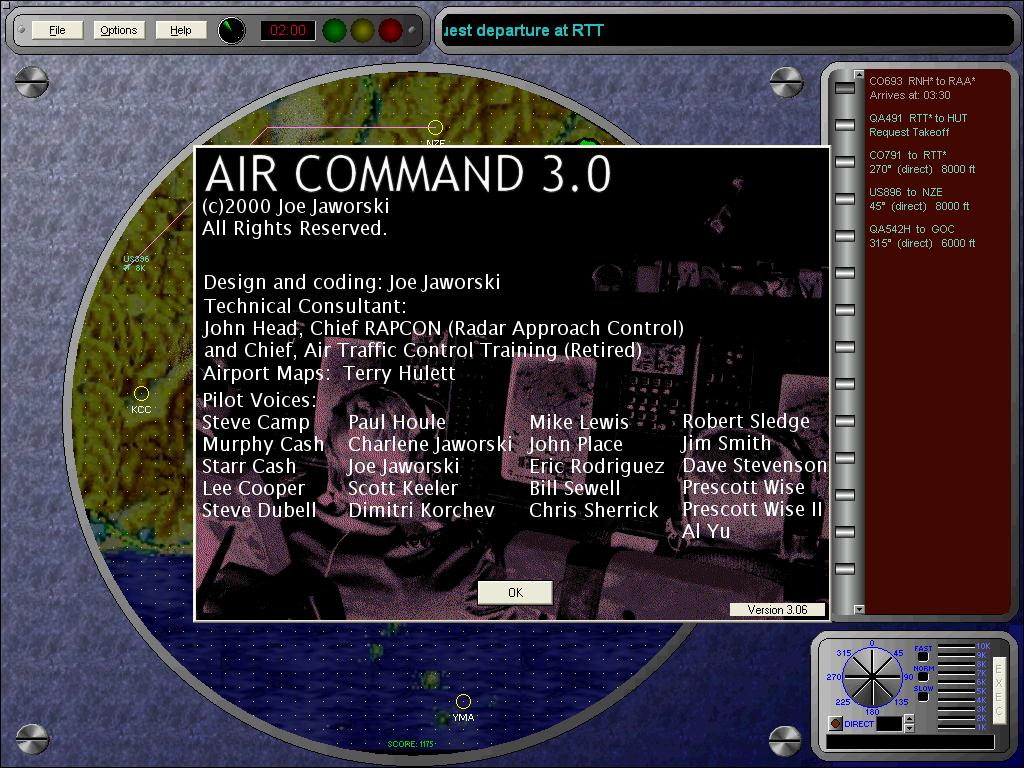Select the strip button for flight US896

(x=845, y=199)
